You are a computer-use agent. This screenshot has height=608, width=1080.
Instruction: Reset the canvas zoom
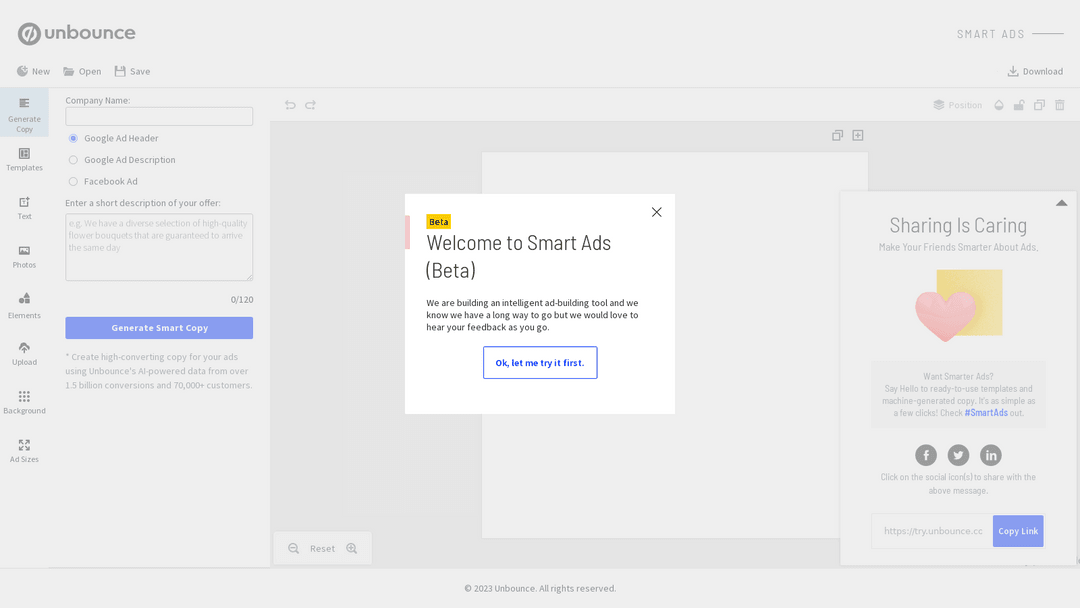[x=322, y=548]
